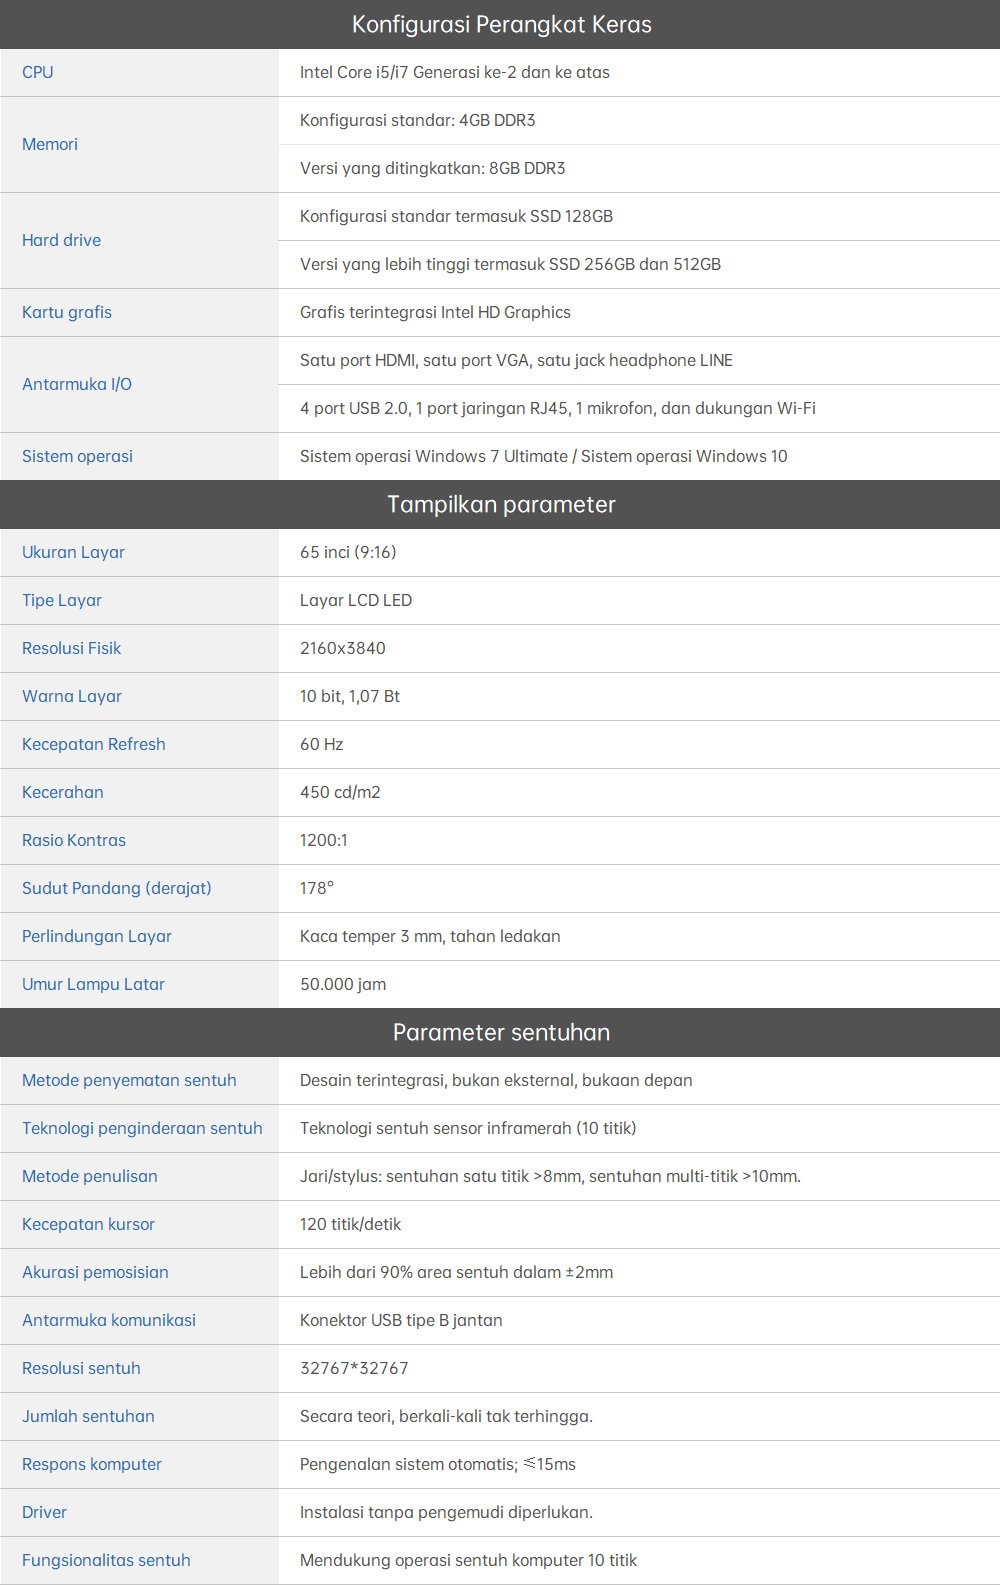Click the Ukuran Layar label
The image size is (1000, 1585).
coord(73,552)
